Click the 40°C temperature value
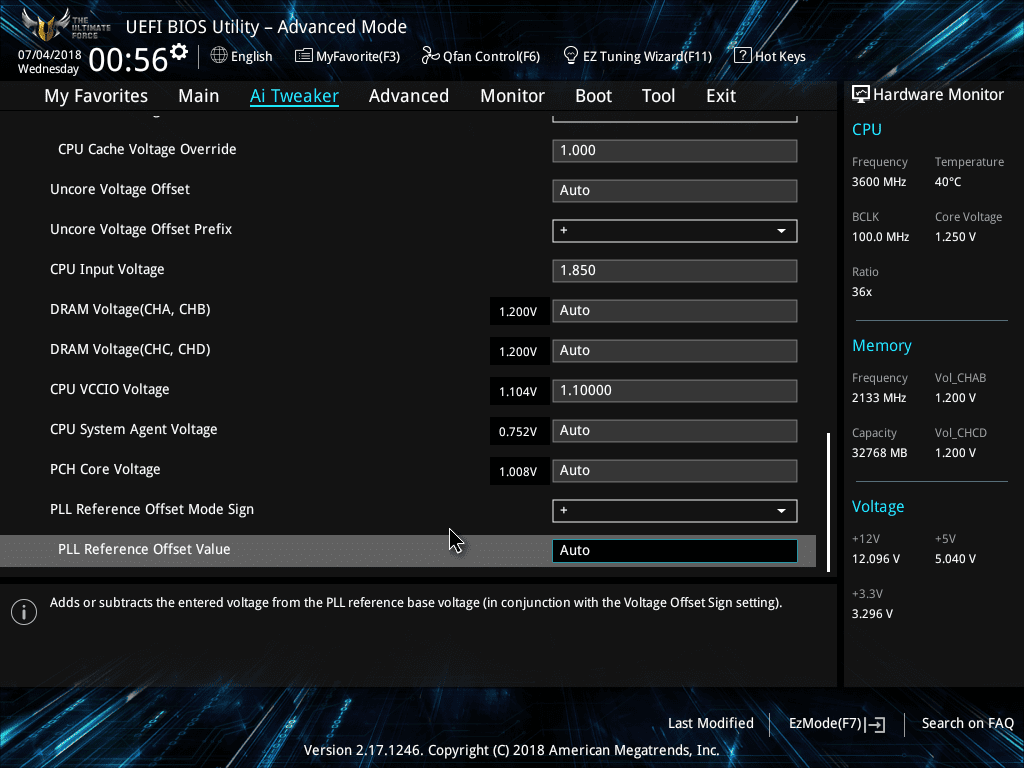Screen dimensions: 1024x768 tap(948, 182)
